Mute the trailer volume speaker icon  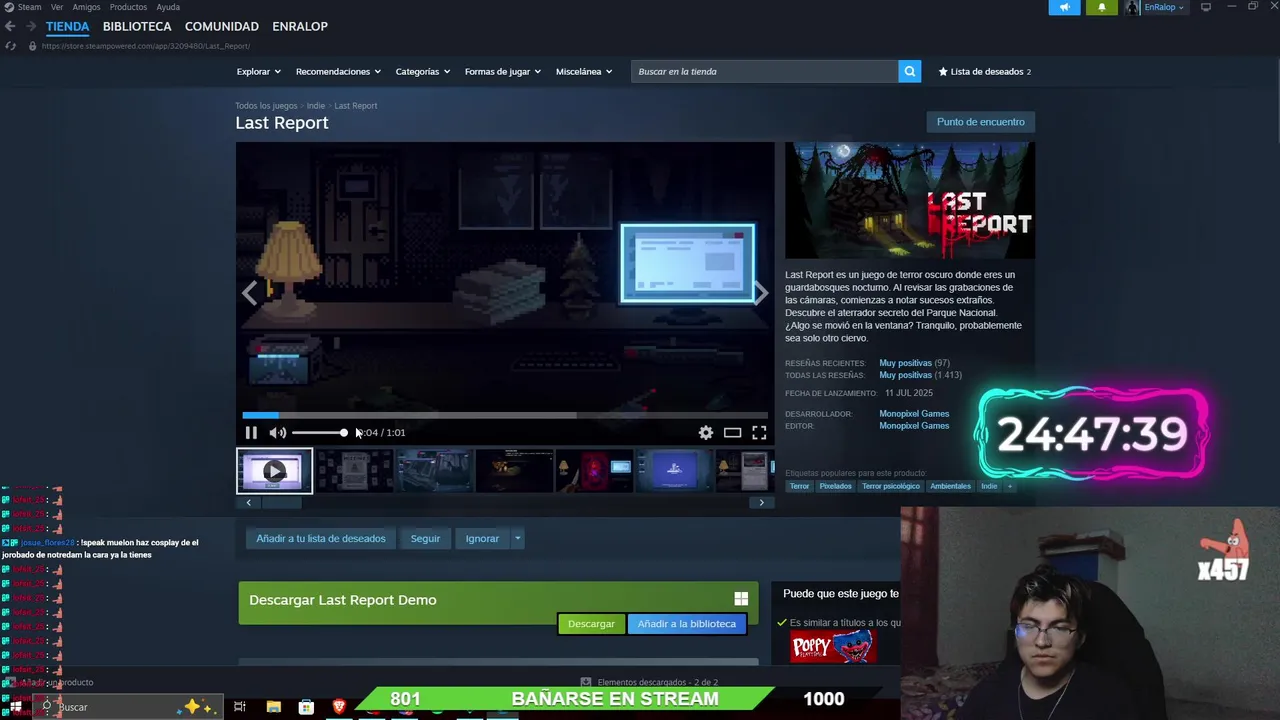[278, 433]
